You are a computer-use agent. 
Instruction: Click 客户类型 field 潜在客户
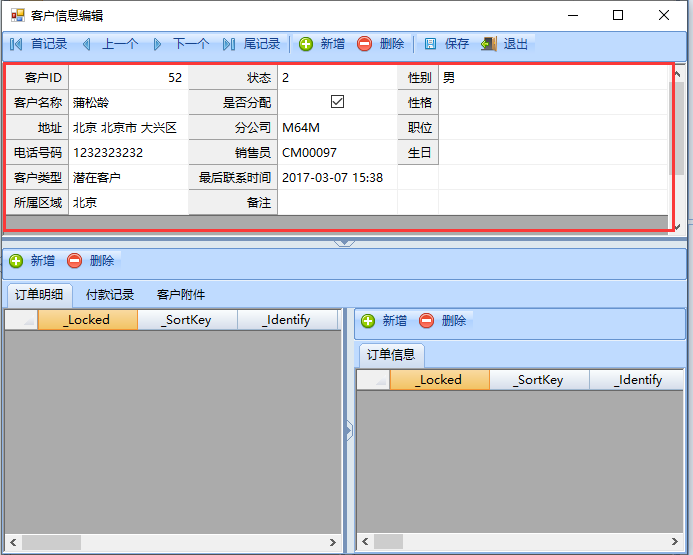128,178
